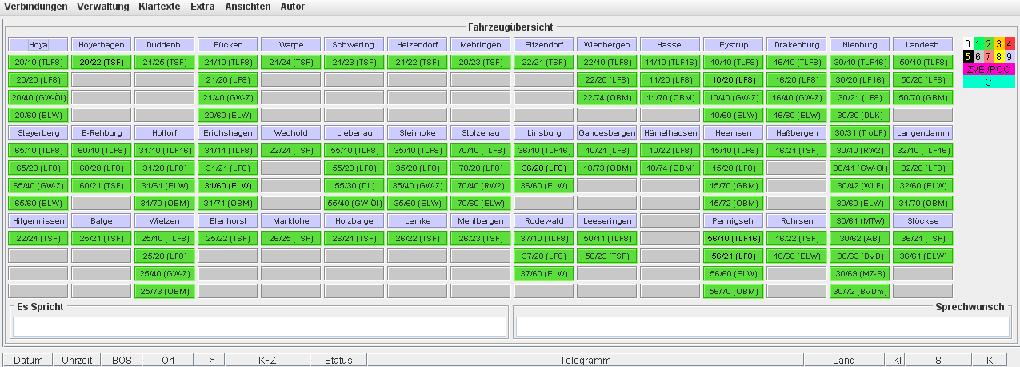Click the Telegramm column header

coord(585,360)
